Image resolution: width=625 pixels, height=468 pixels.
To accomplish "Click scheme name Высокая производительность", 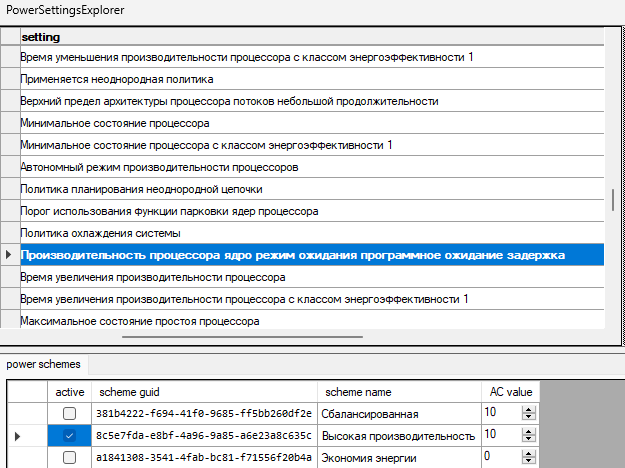I will tap(399, 435).
